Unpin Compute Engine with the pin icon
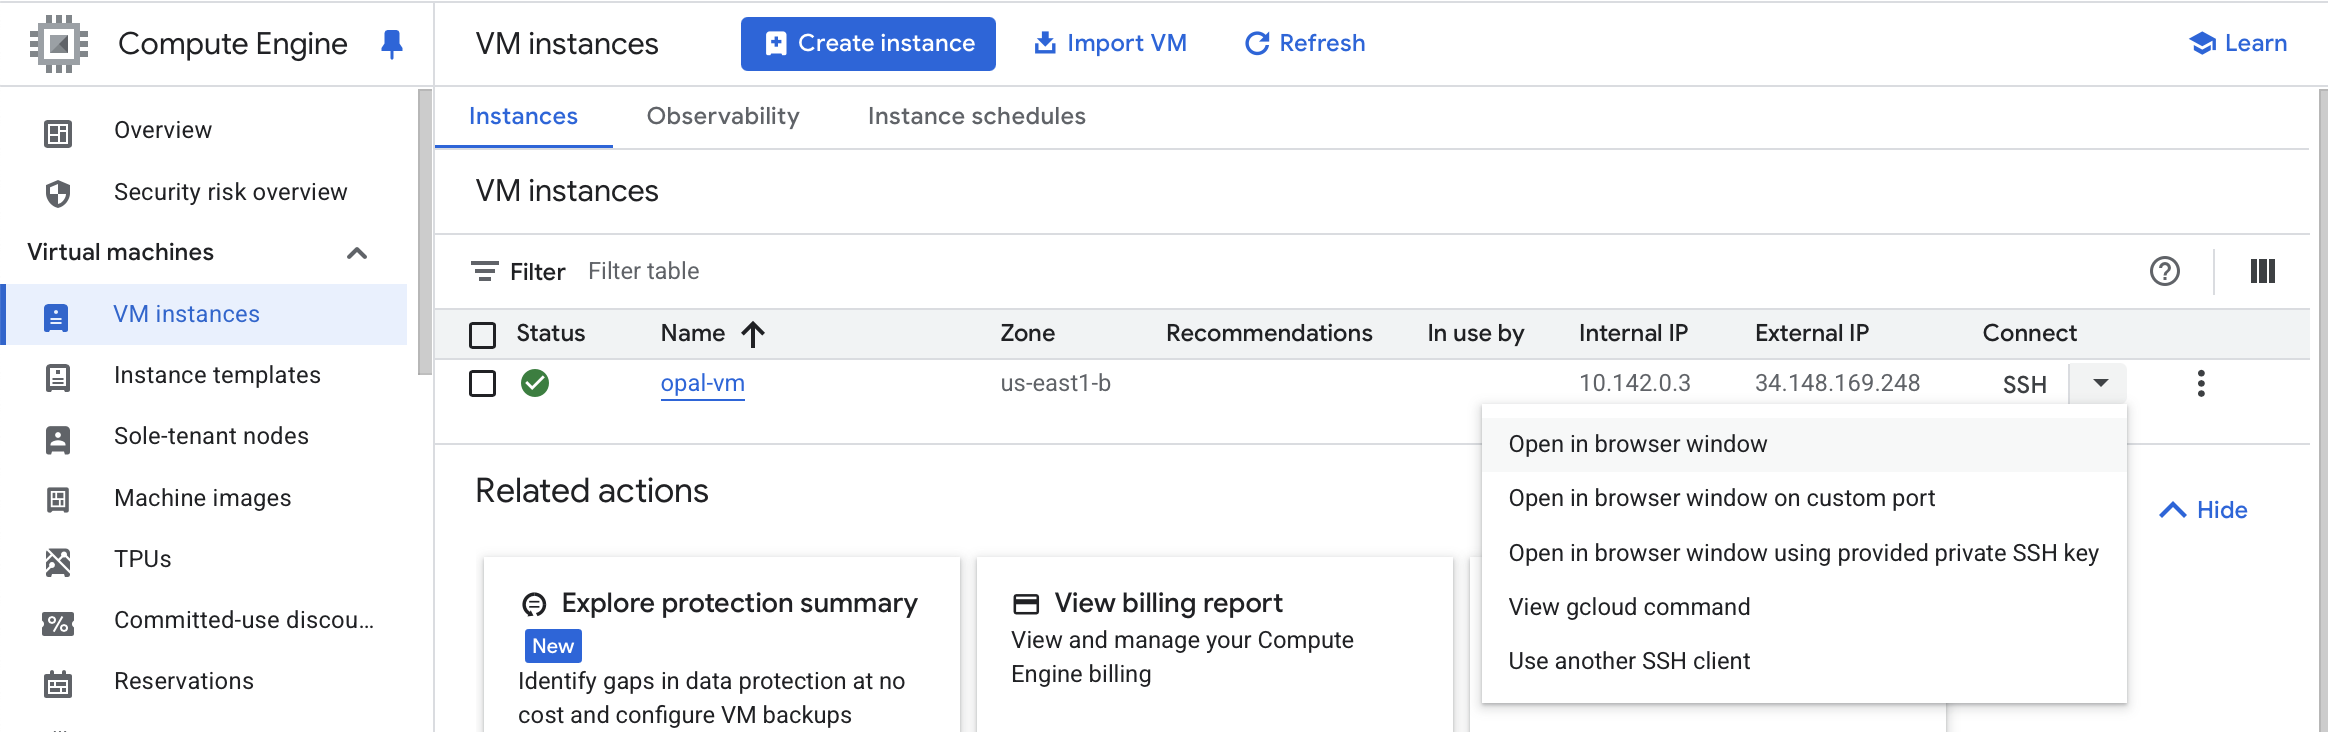 tap(392, 44)
